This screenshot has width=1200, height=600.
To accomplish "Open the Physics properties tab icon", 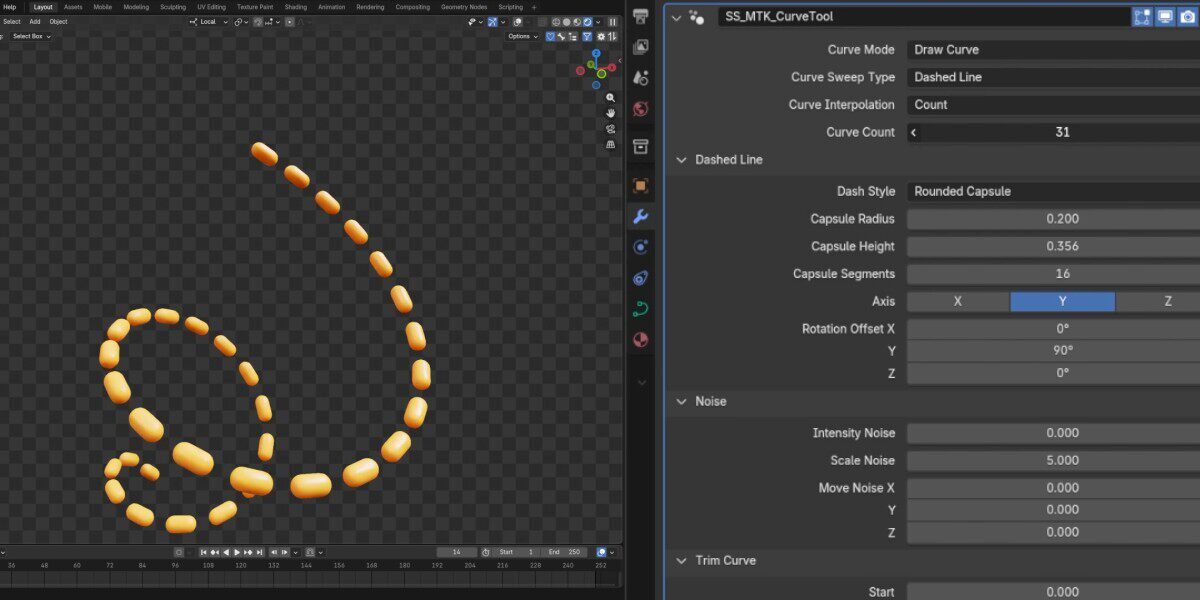I will pos(641,247).
